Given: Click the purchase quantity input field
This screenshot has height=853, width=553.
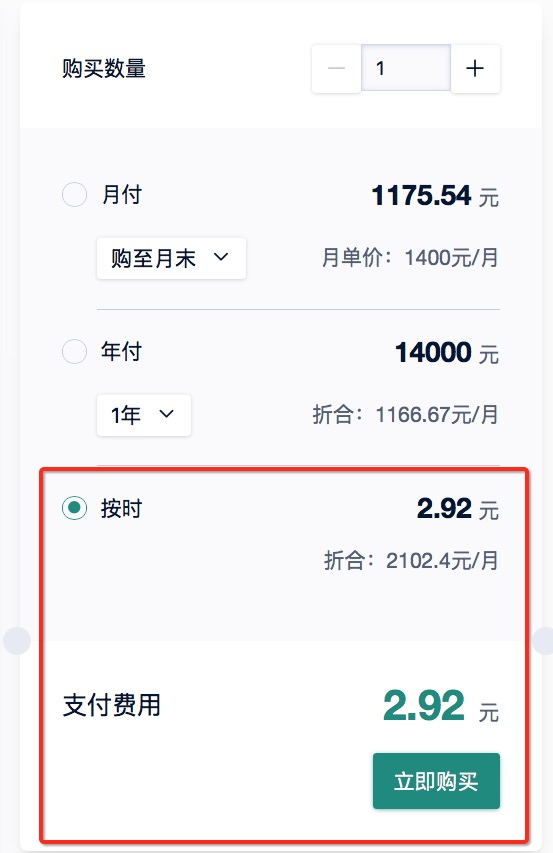Looking at the screenshot, I should pyautogui.click(x=406, y=69).
